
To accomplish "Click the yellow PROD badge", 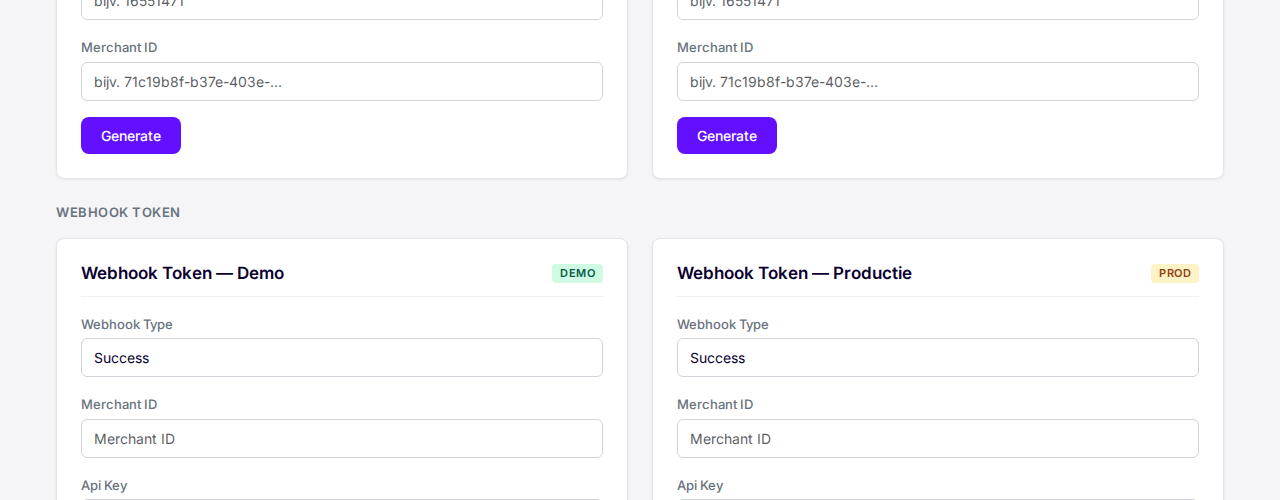I will (1175, 273).
